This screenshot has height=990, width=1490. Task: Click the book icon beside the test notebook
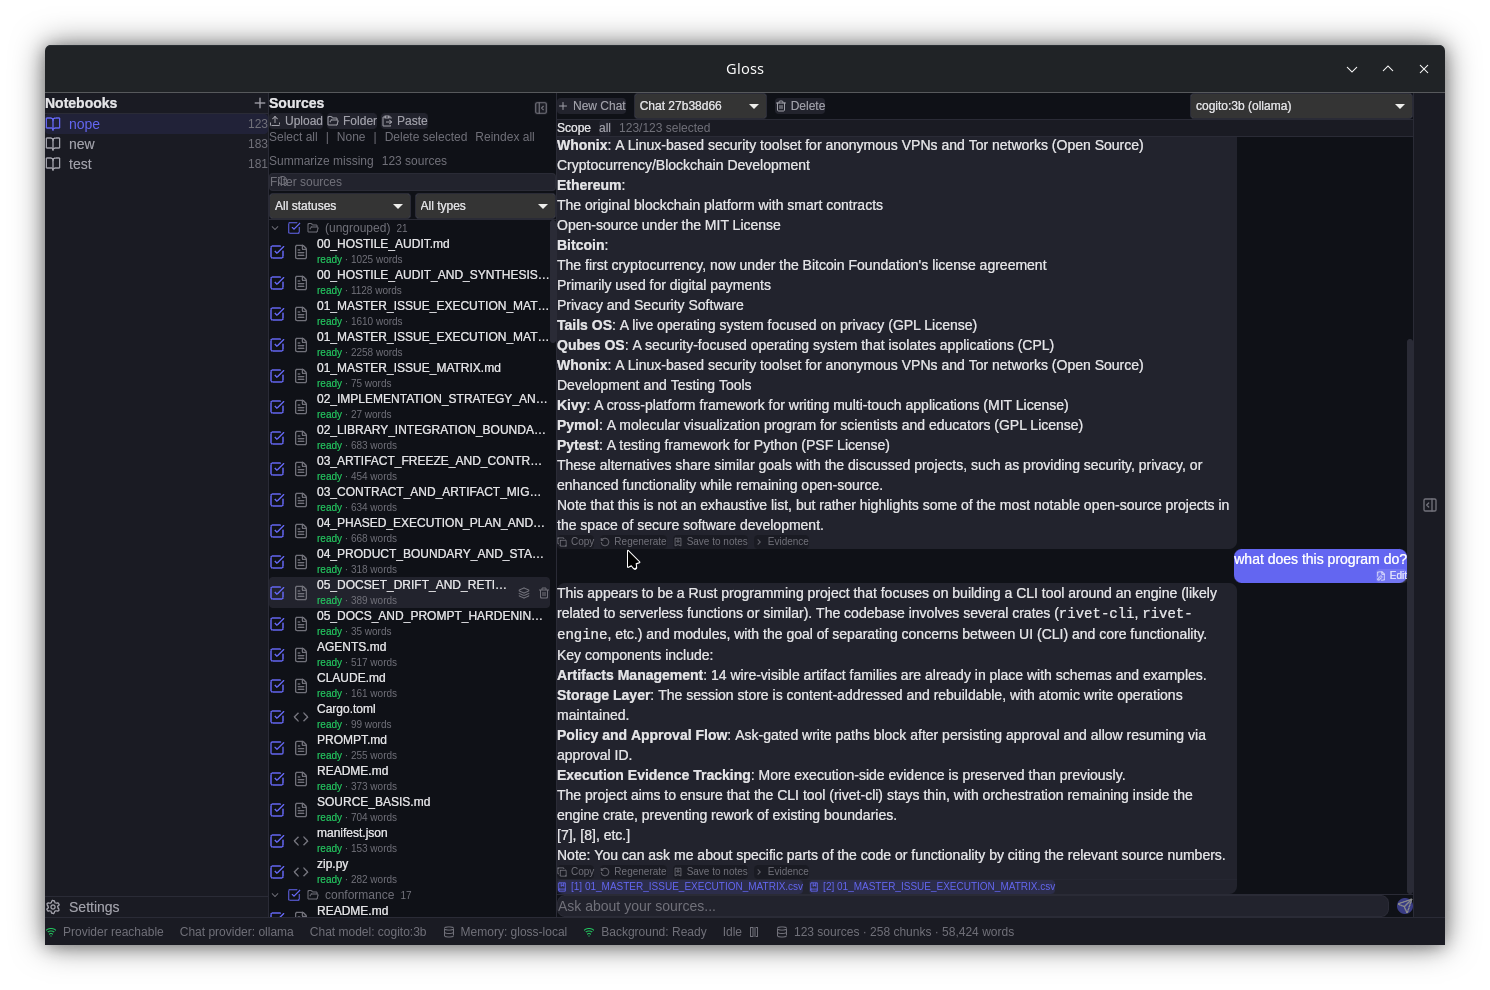point(53,164)
